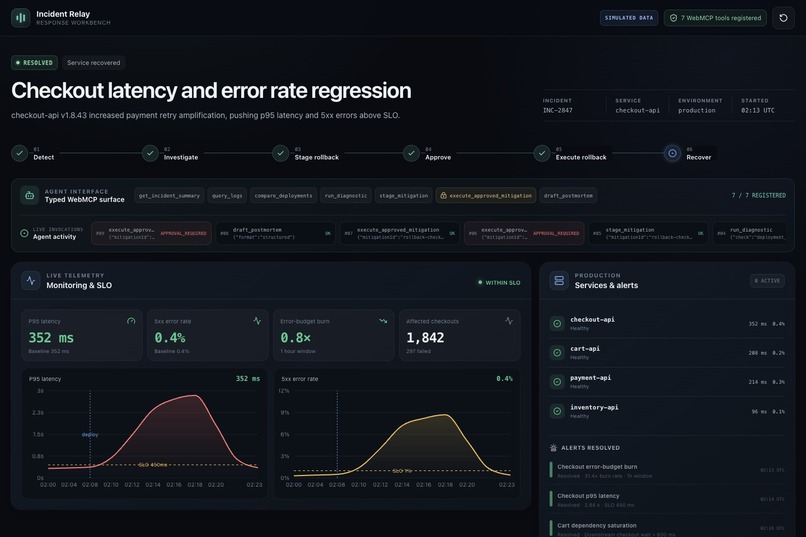This screenshot has height=537, width=806.
Task: Click the inventory-api healthy status icon
Action: pos(557,411)
